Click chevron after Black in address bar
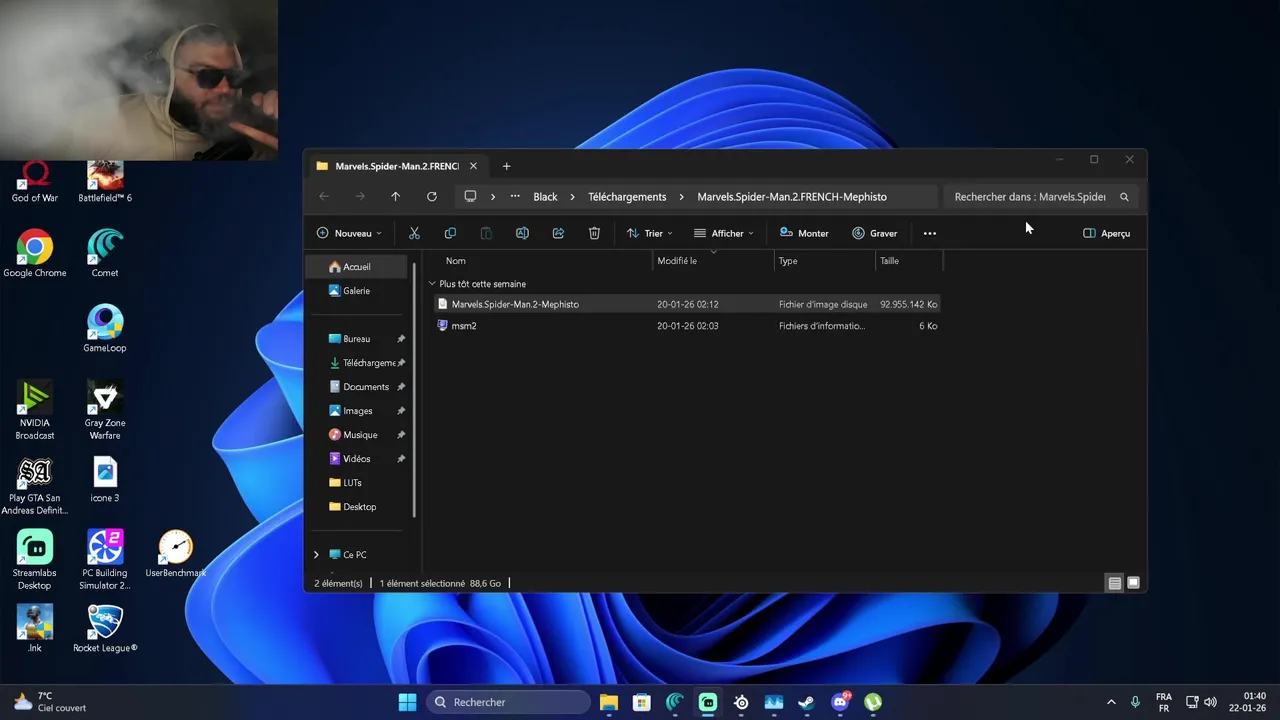This screenshot has width=1280, height=720. pos(572,197)
